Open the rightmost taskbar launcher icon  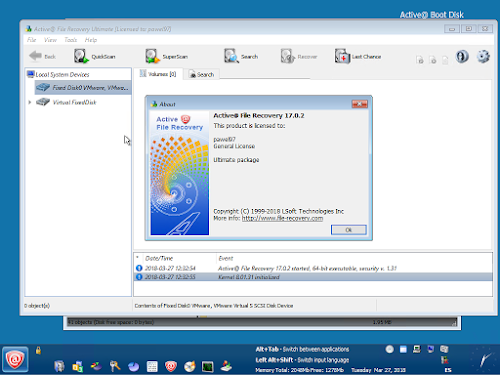pyautogui.click(x=226, y=366)
